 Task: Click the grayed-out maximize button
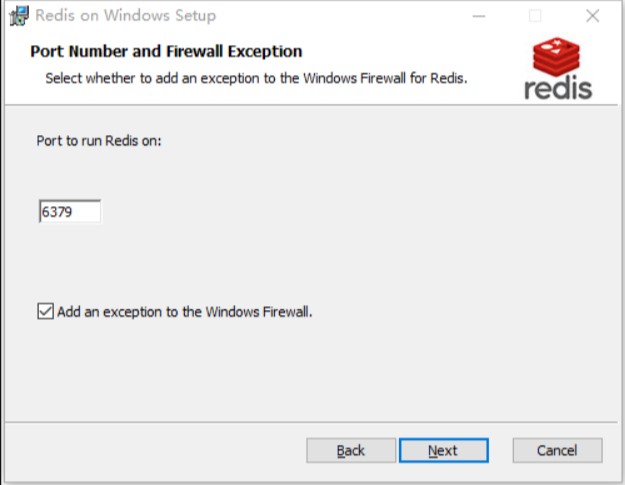(x=535, y=16)
